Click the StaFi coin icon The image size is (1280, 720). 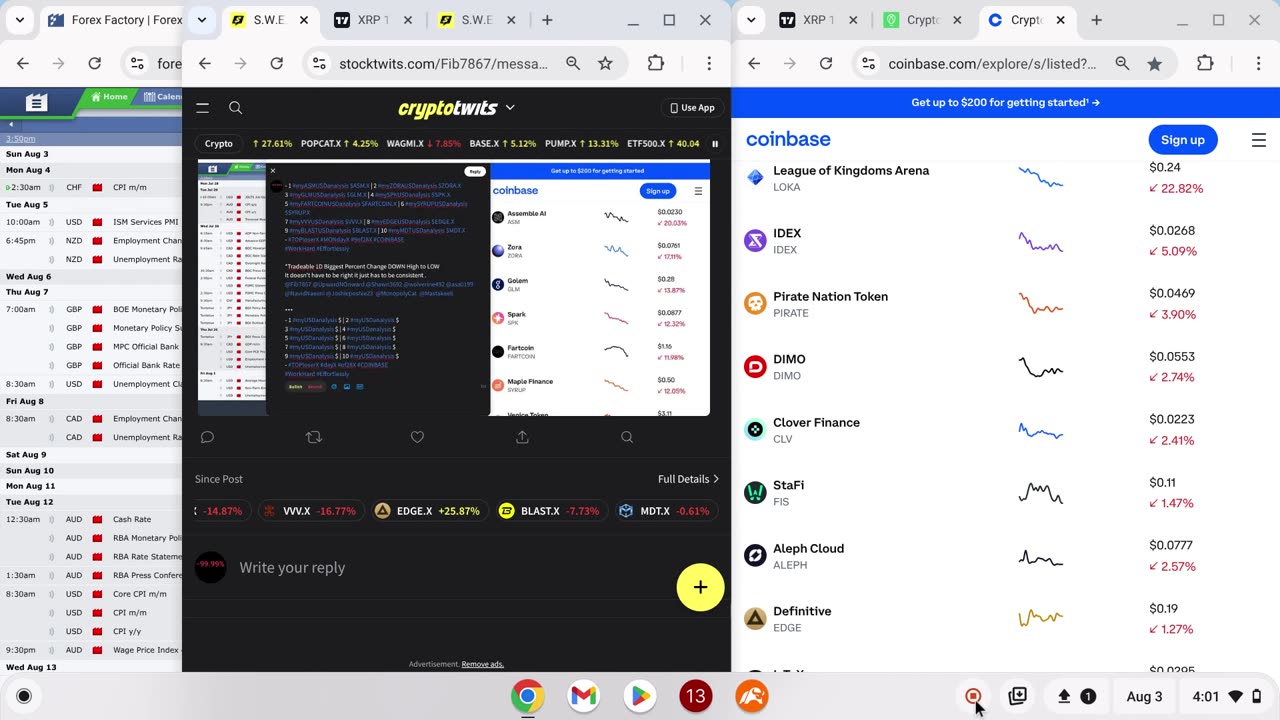coord(755,493)
